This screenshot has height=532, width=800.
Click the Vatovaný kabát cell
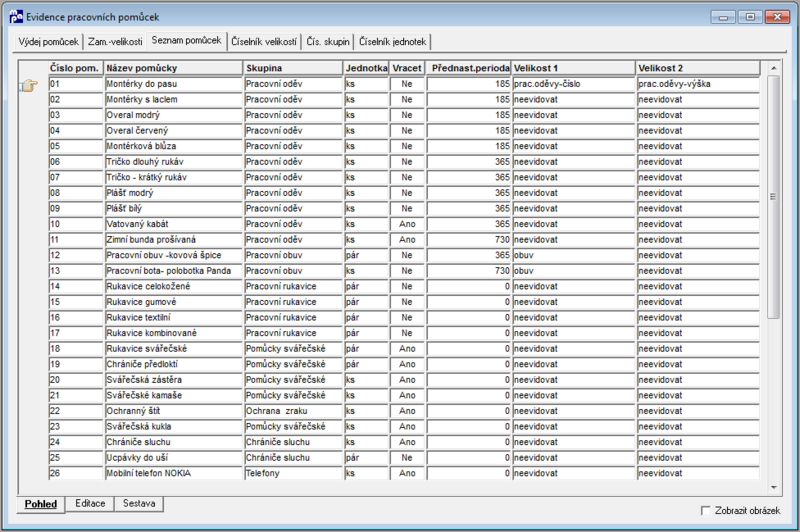coord(173,224)
